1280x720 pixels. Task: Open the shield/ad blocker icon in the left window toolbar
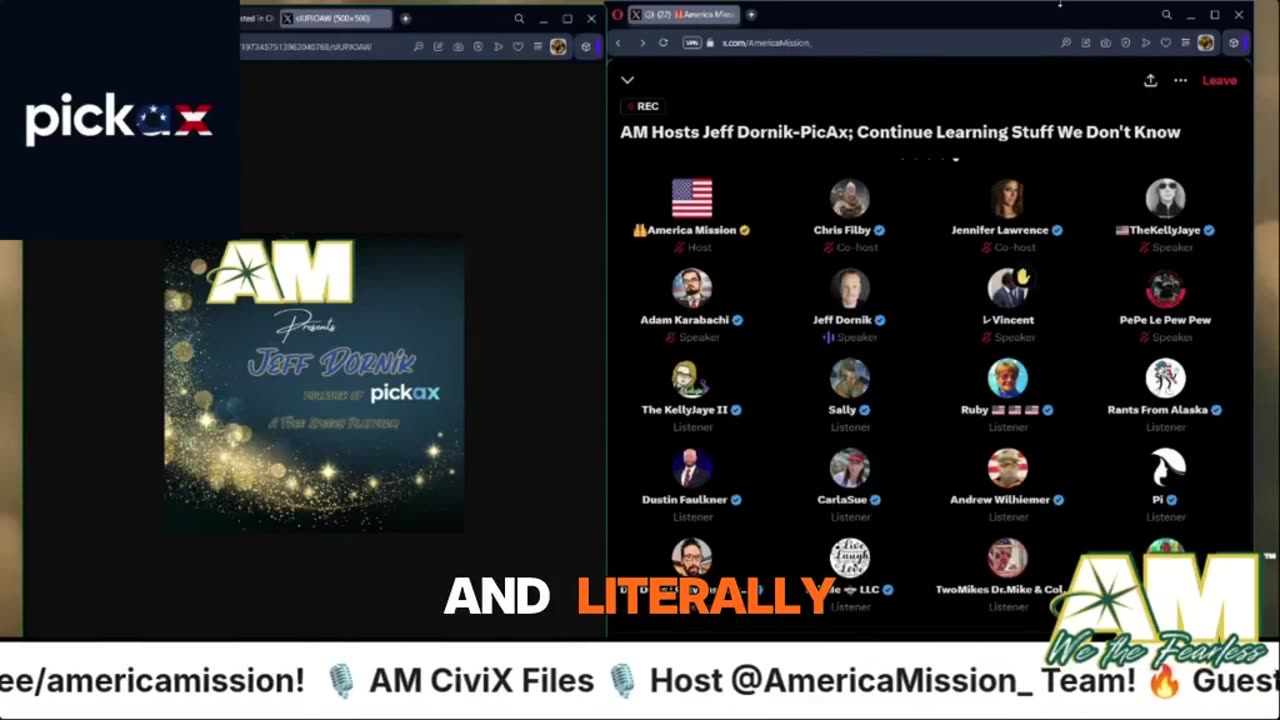pyautogui.click(x=478, y=46)
